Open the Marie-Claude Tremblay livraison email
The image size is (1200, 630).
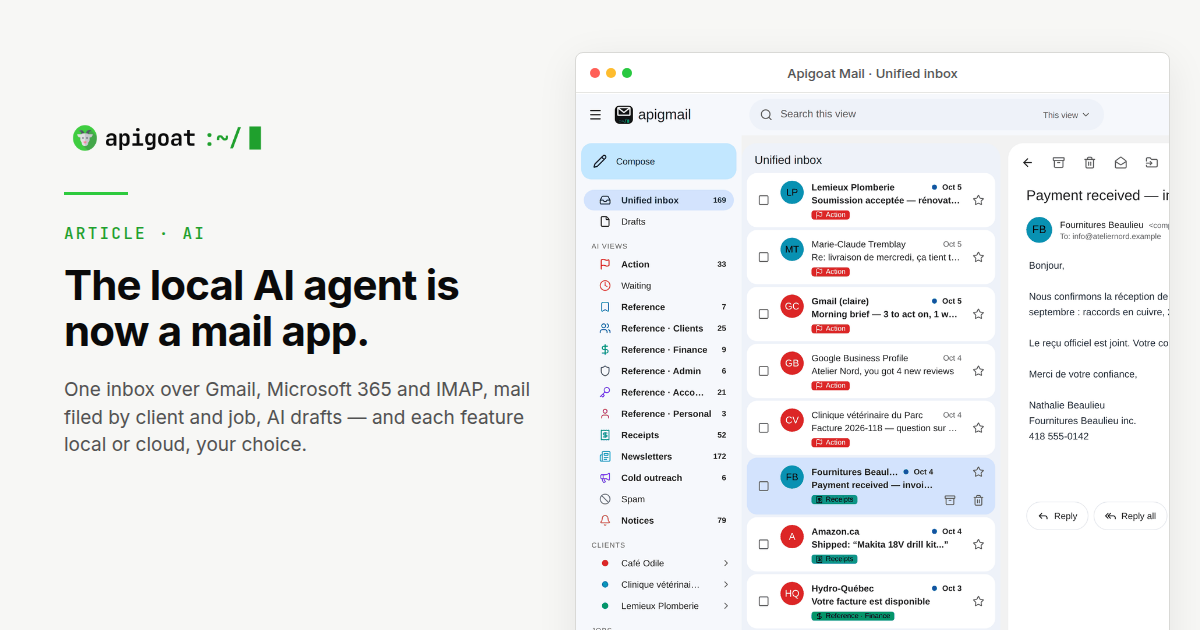point(870,257)
